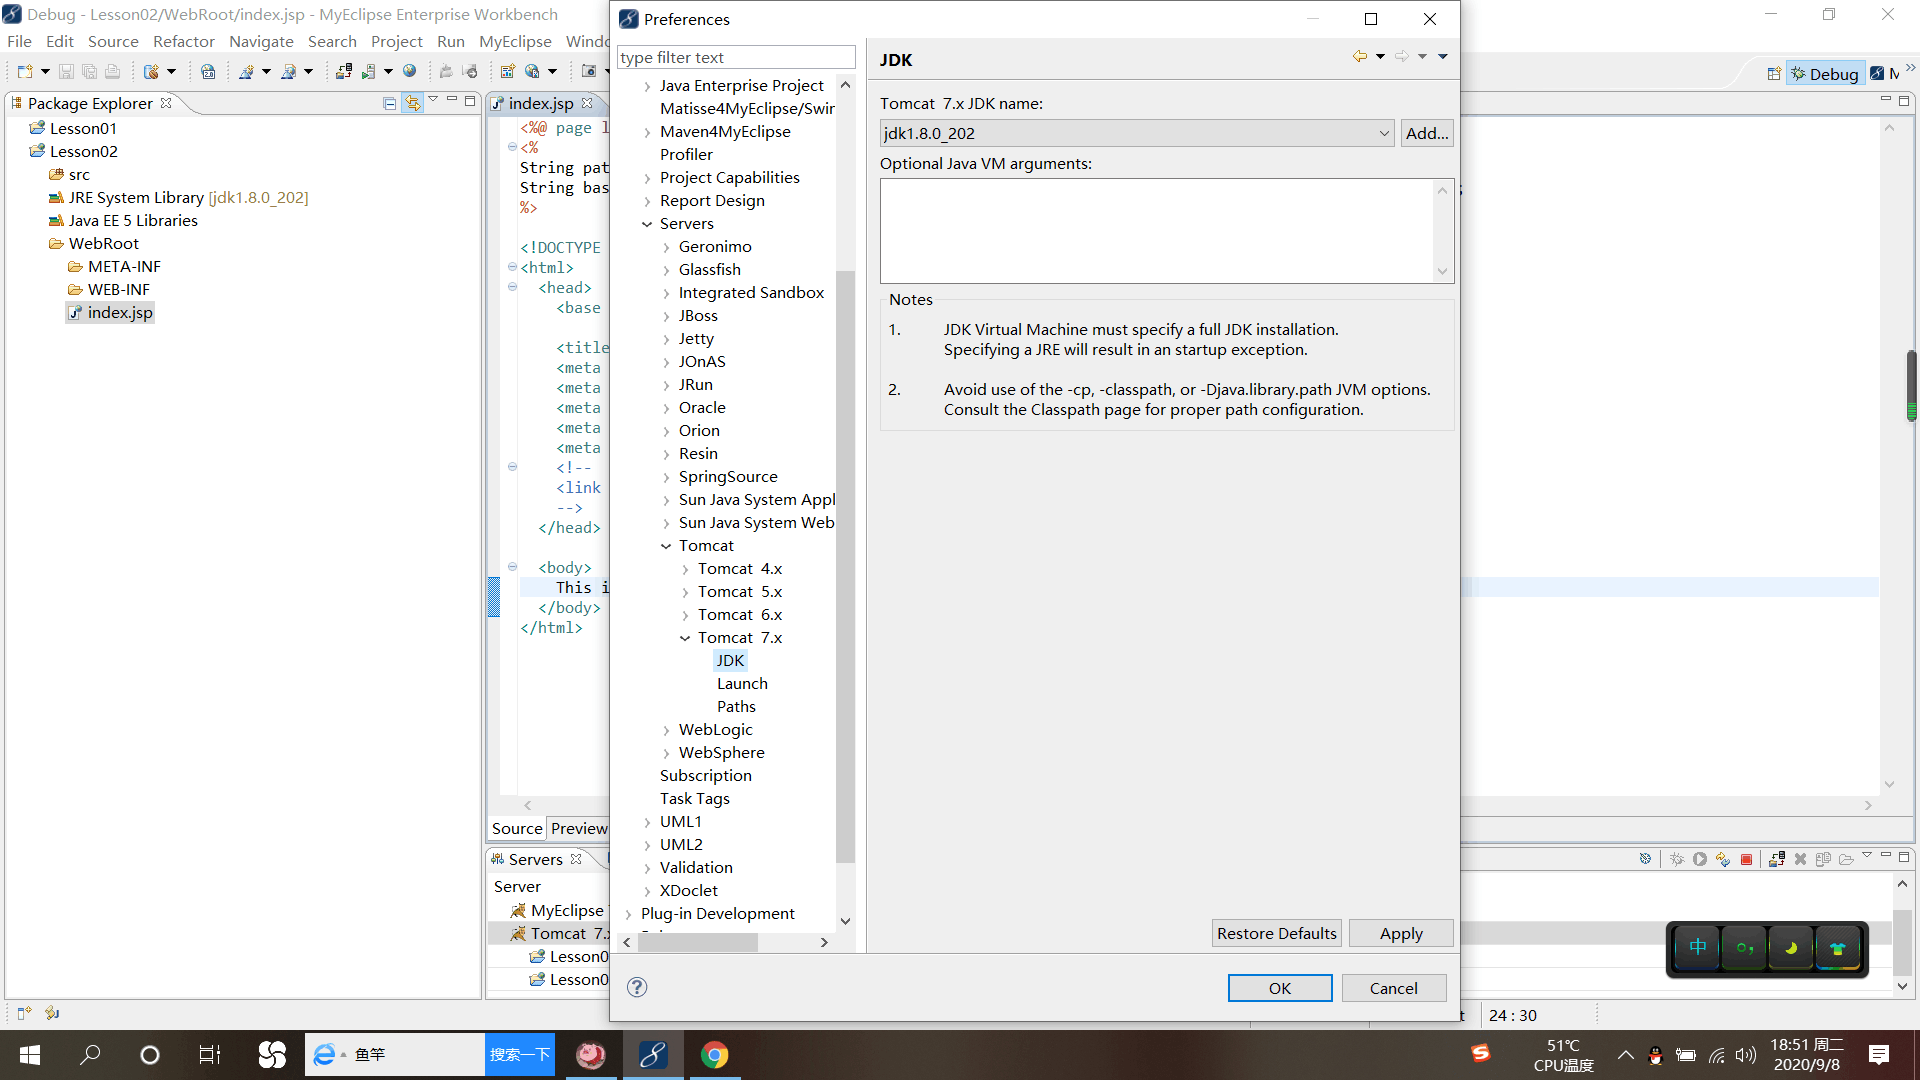The image size is (1920, 1080).
Task: Click the Restart Server arrows icon
Action: [1722, 859]
